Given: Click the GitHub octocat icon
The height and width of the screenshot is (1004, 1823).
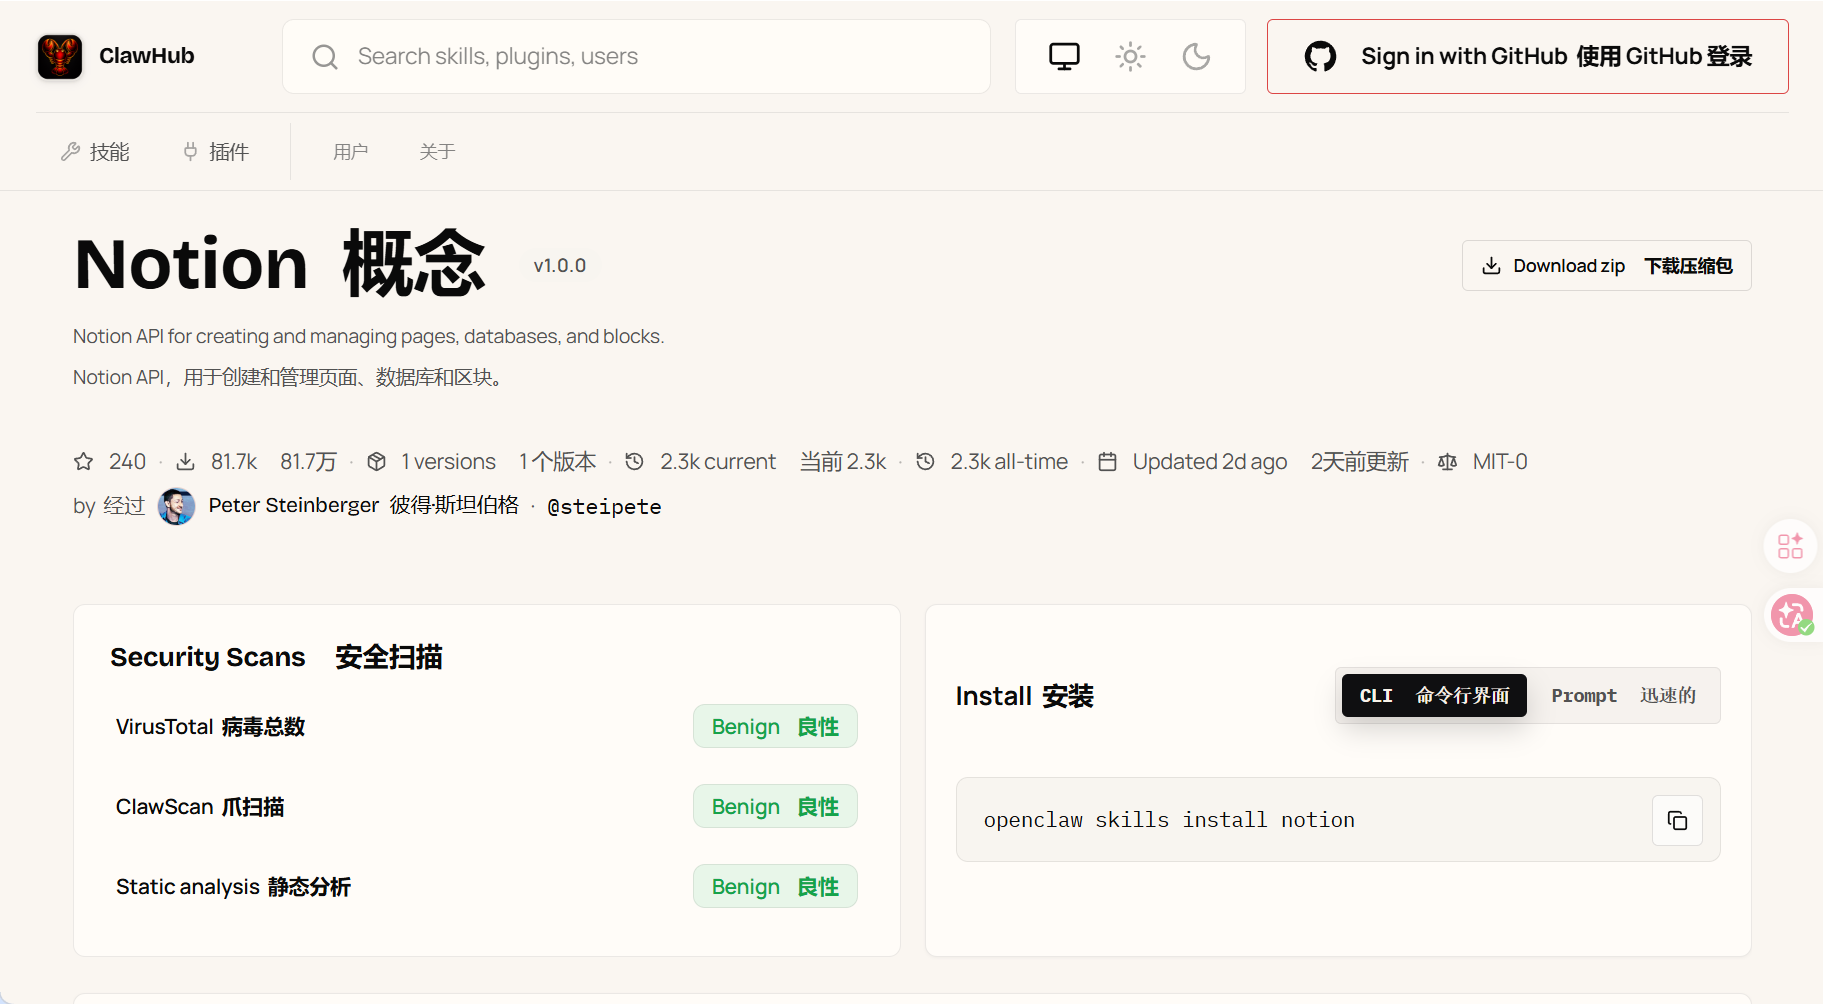Looking at the screenshot, I should pos(1320,56).
